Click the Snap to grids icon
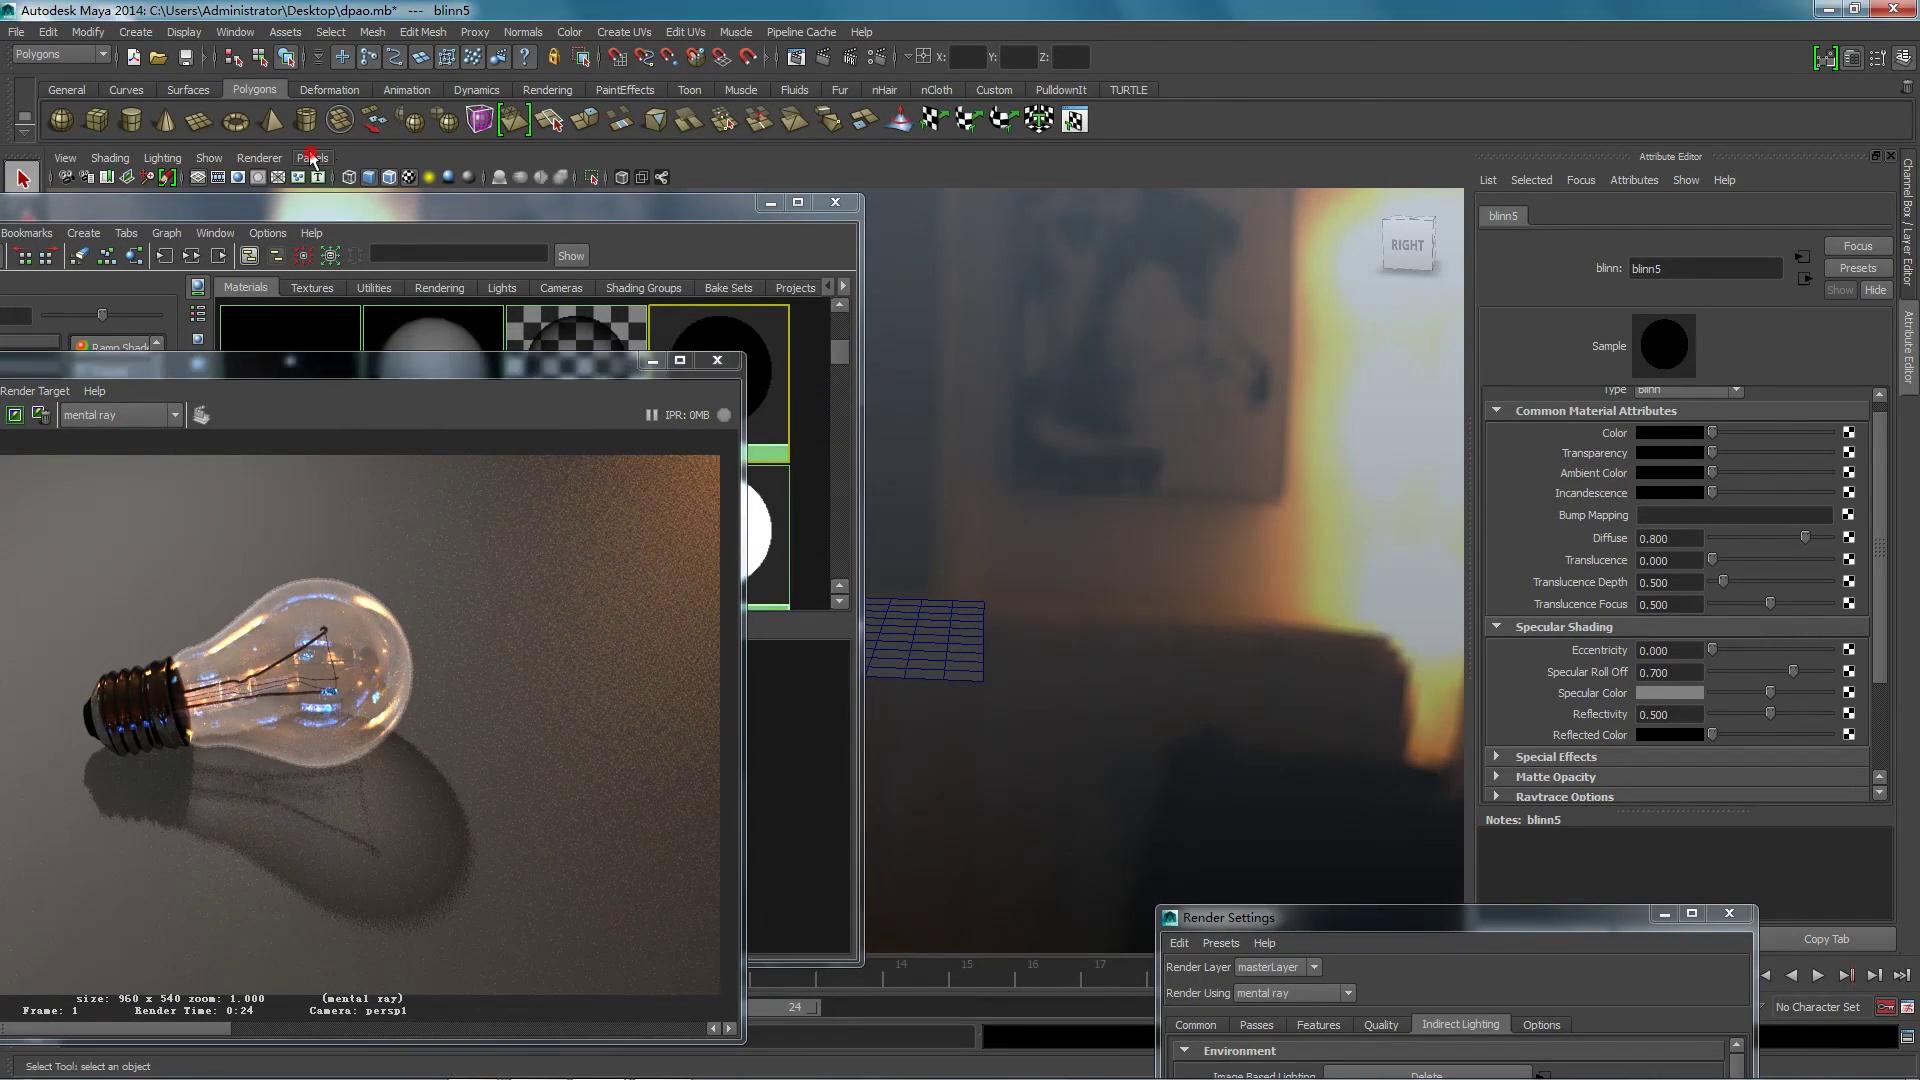1920x1080 pixels. (618, 58)
